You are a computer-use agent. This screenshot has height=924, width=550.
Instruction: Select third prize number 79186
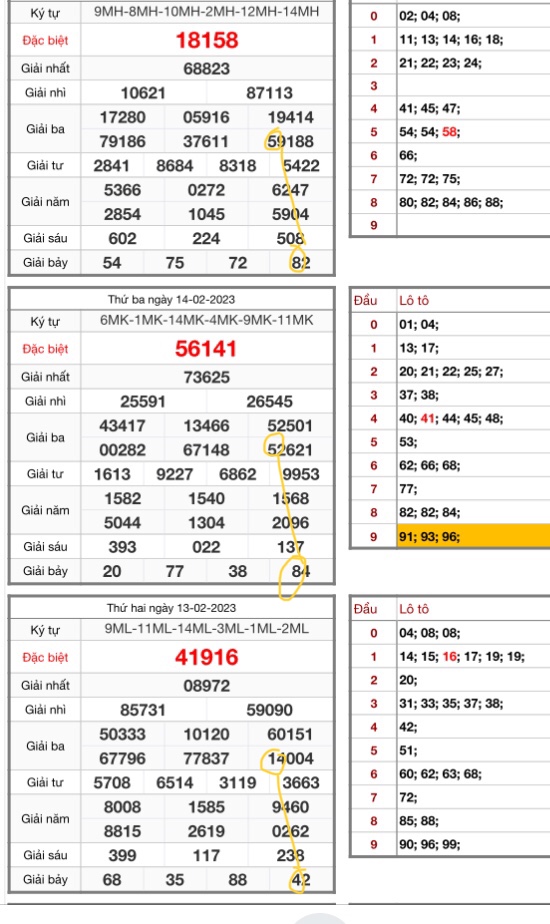123,141
